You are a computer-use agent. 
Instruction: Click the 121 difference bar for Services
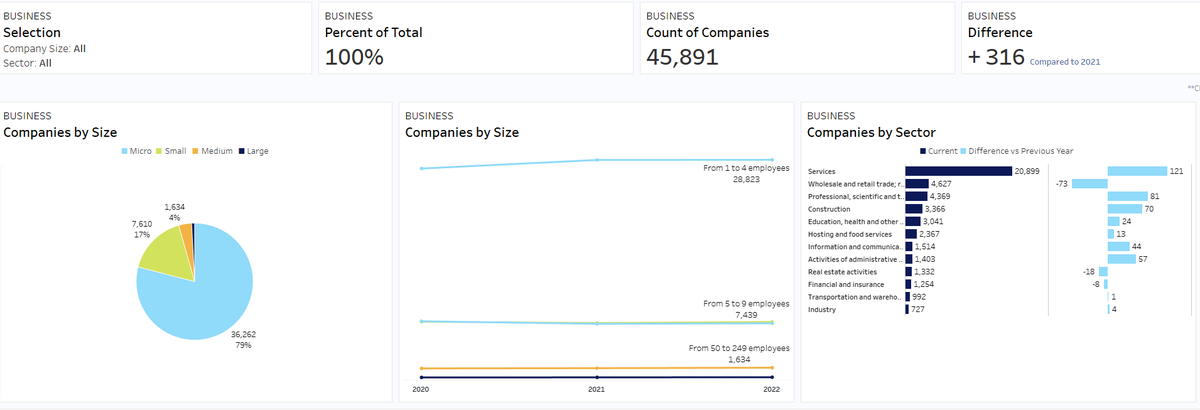point(1138,171)
